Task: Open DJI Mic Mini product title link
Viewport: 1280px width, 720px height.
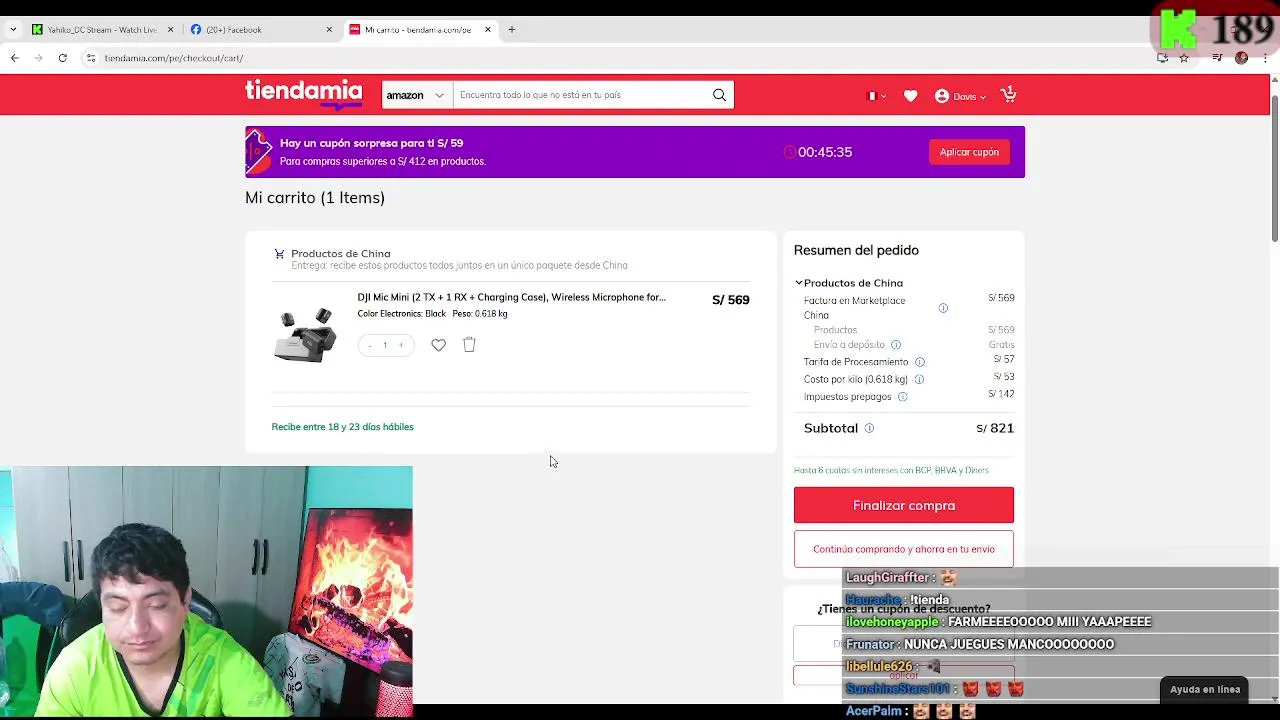Action: 511,297
